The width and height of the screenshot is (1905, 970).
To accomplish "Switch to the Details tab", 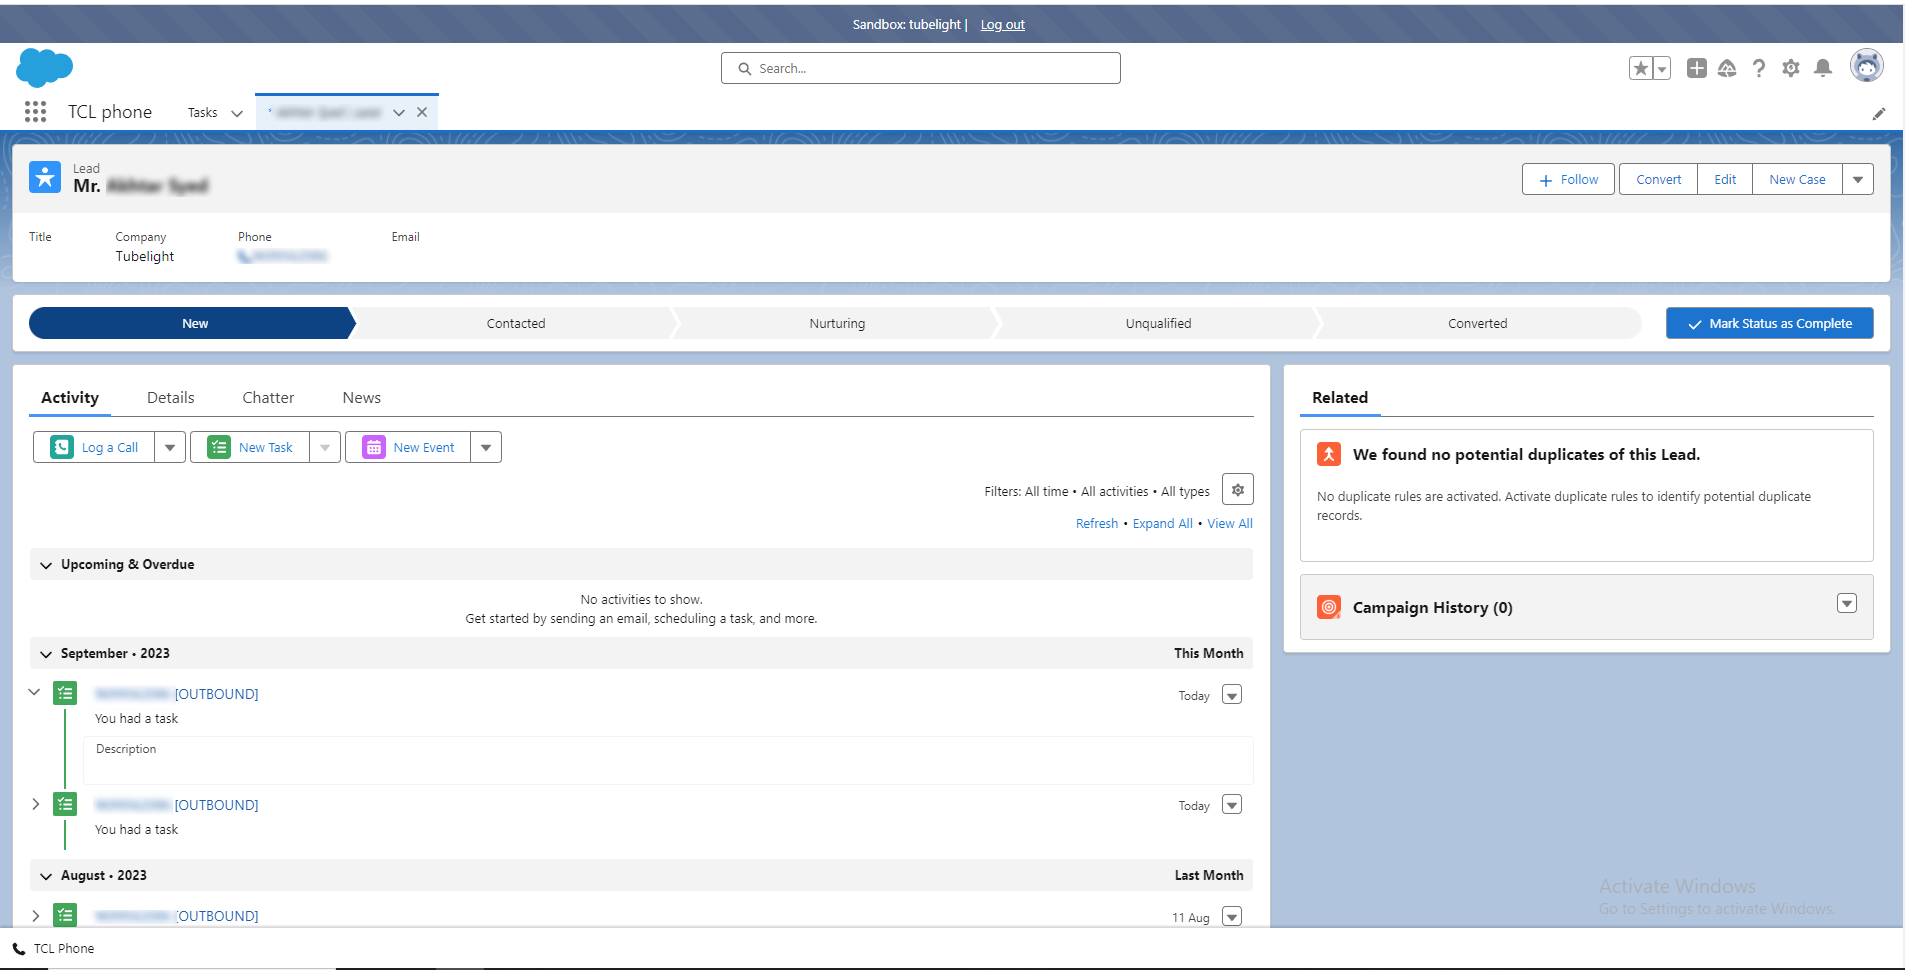I will tap(170, 398).
